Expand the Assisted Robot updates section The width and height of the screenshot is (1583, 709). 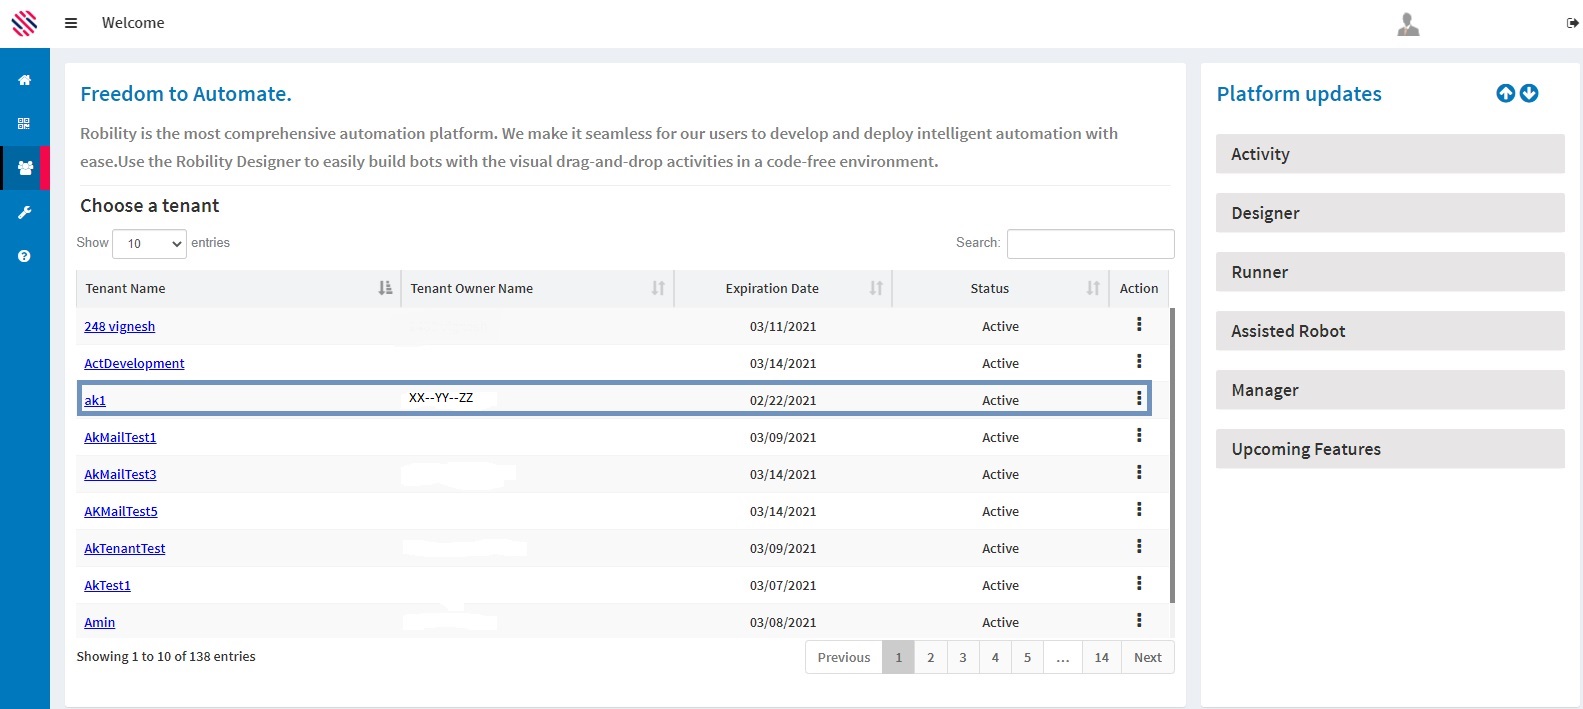click(1390, 331)
